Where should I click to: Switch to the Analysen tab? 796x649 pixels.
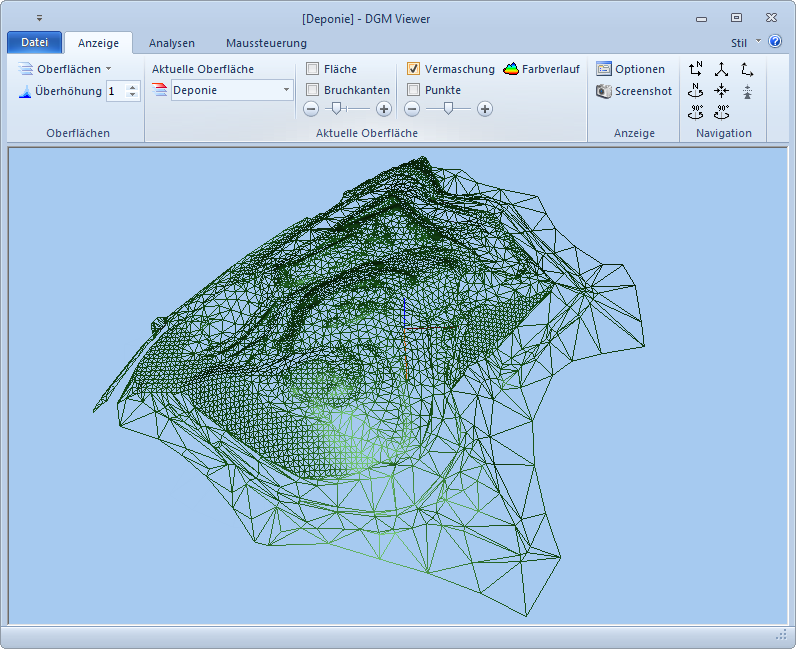coord(172,43)
